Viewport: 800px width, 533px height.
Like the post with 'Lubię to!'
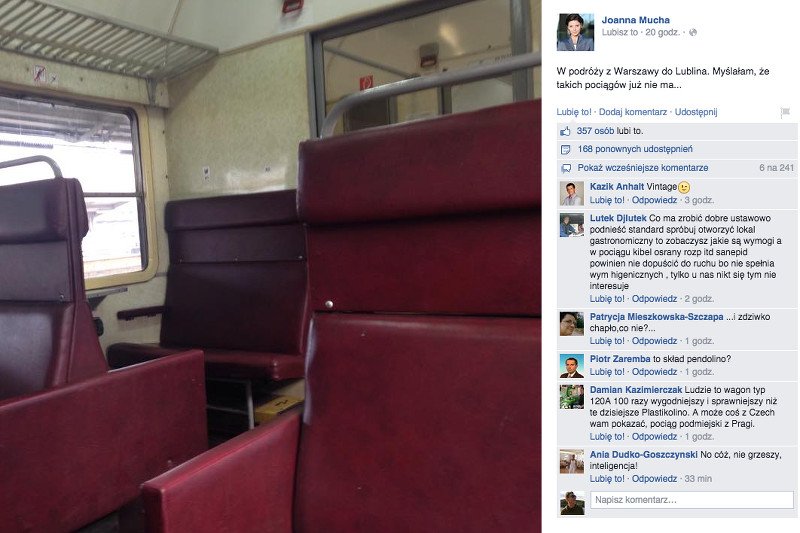click(x=574, y=112)
